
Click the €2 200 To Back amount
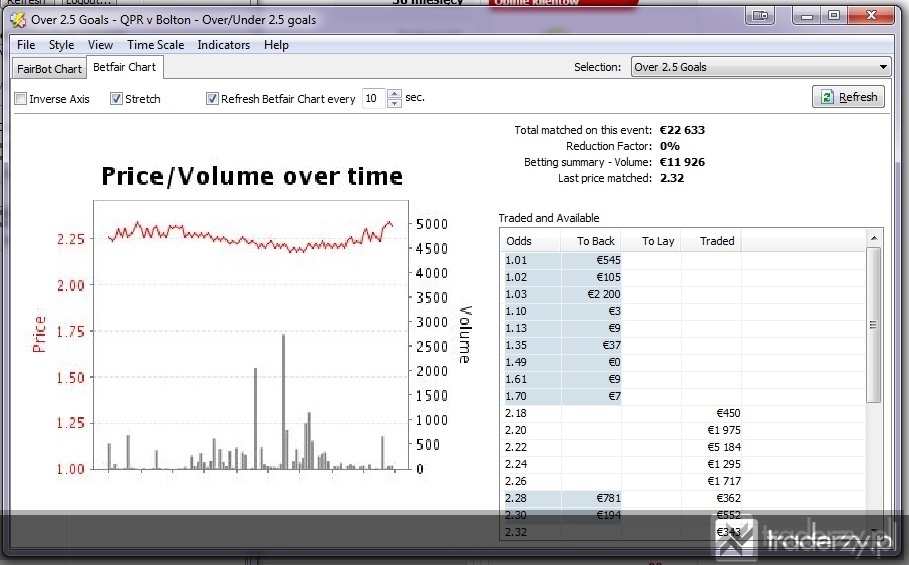tap(603, 294)
